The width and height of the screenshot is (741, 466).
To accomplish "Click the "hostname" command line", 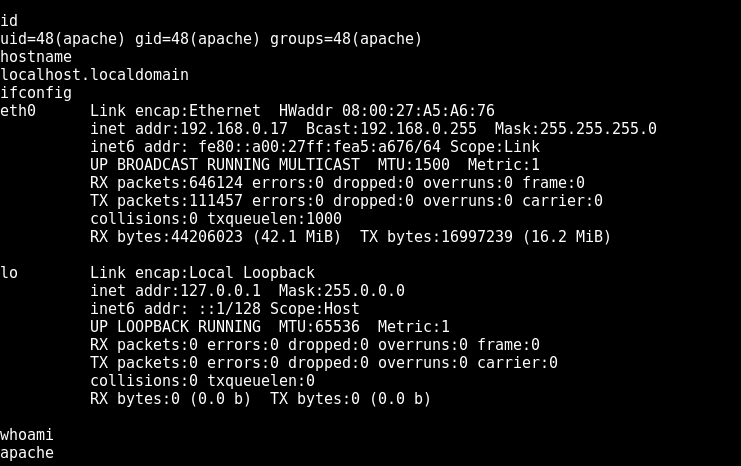I will tap(36, 57).
